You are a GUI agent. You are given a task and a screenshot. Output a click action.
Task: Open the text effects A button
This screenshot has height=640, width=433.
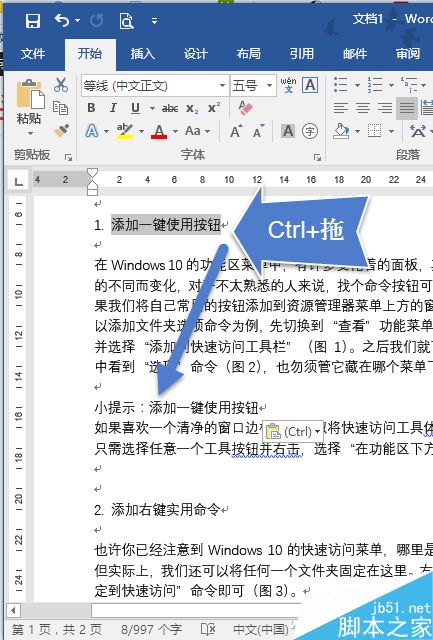click(x=92, y=131)
